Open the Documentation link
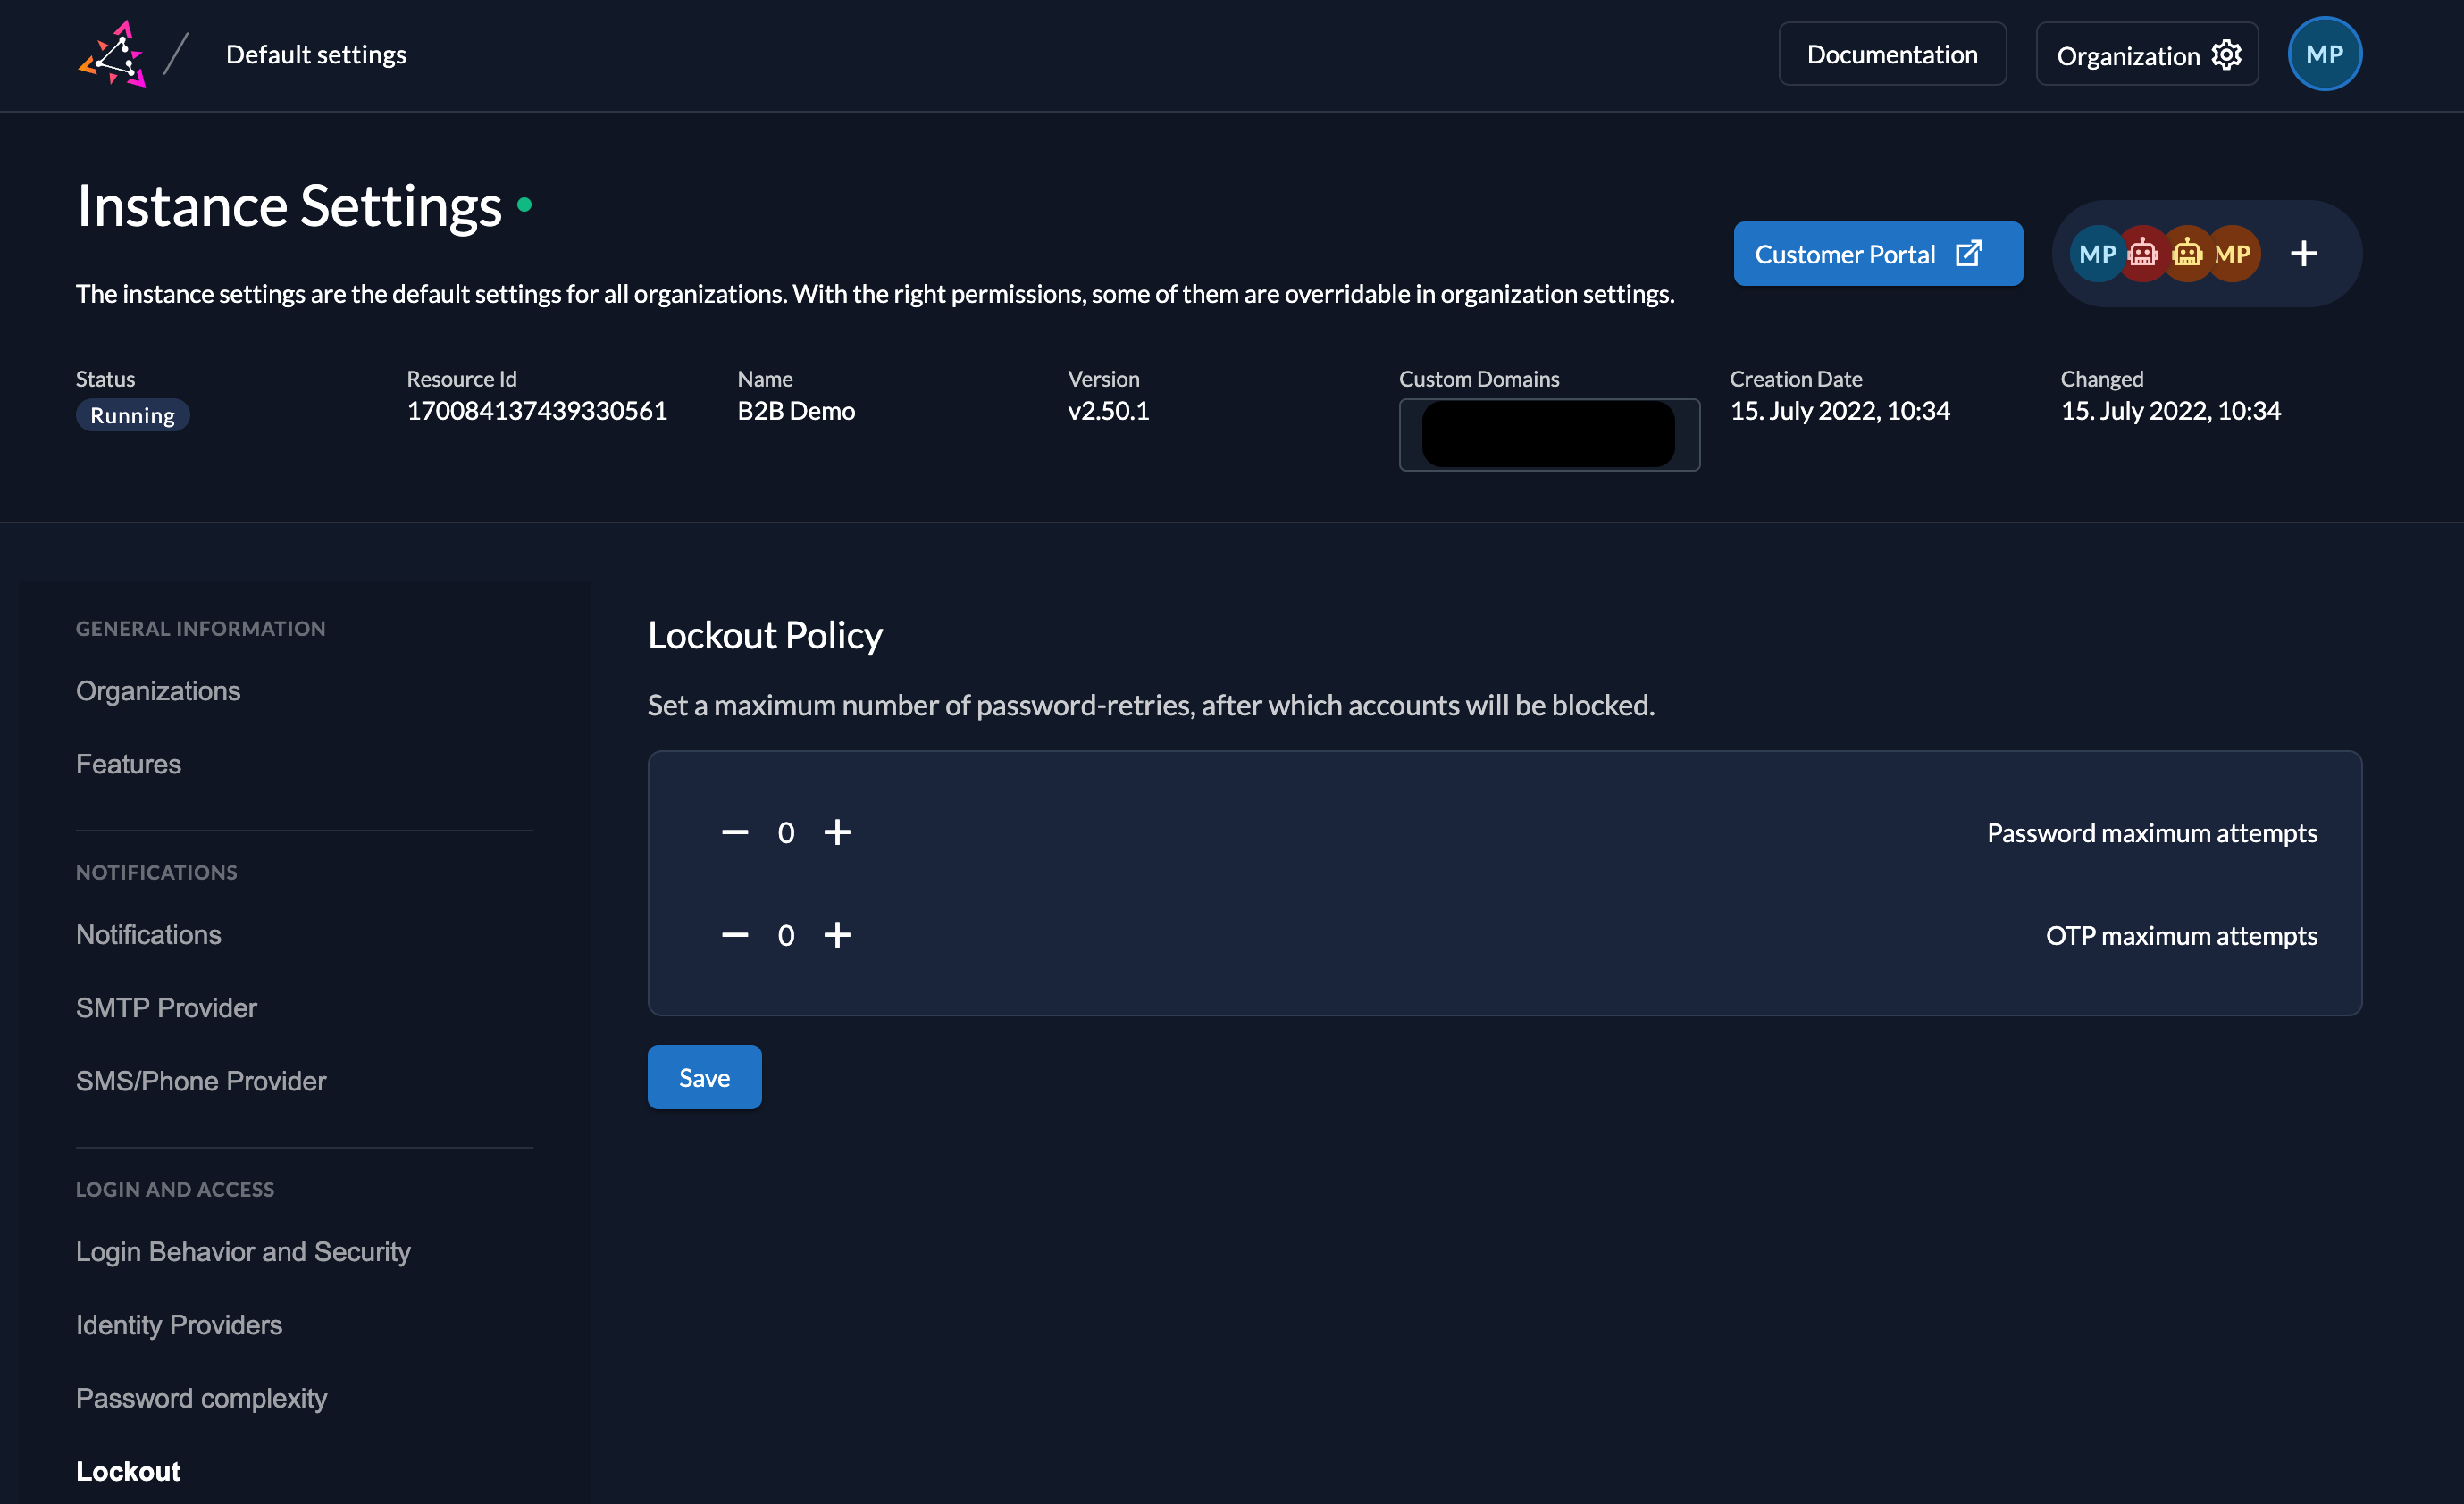 coord(1891,55)
